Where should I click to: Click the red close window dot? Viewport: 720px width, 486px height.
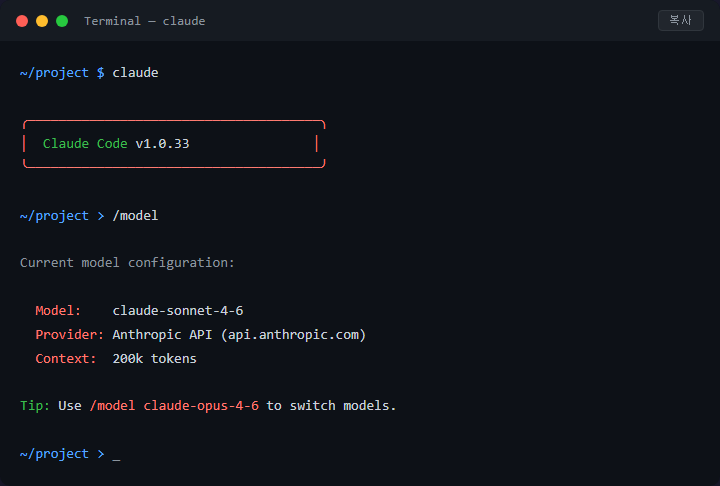coord(22,21)
